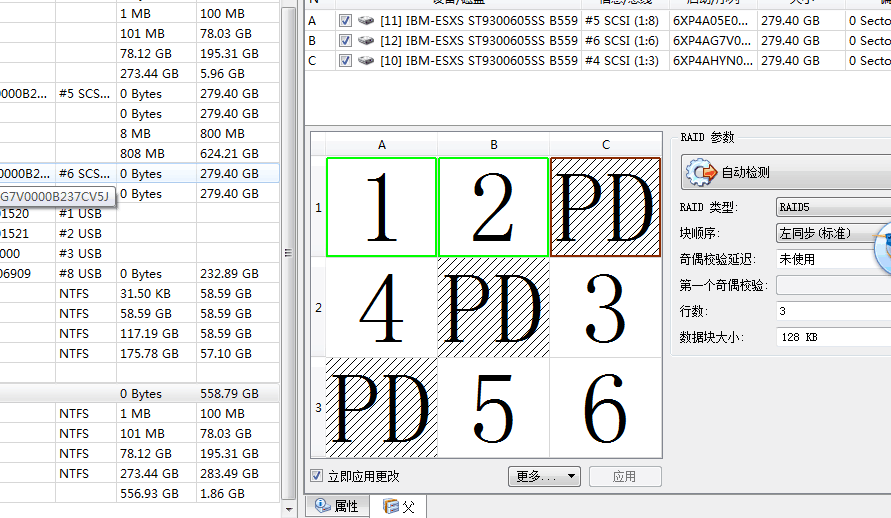The height and width of the screenshot is (518, 891).
Task: Click the disk icon for drive [11] IBM-ESXS
Action: 366,21
